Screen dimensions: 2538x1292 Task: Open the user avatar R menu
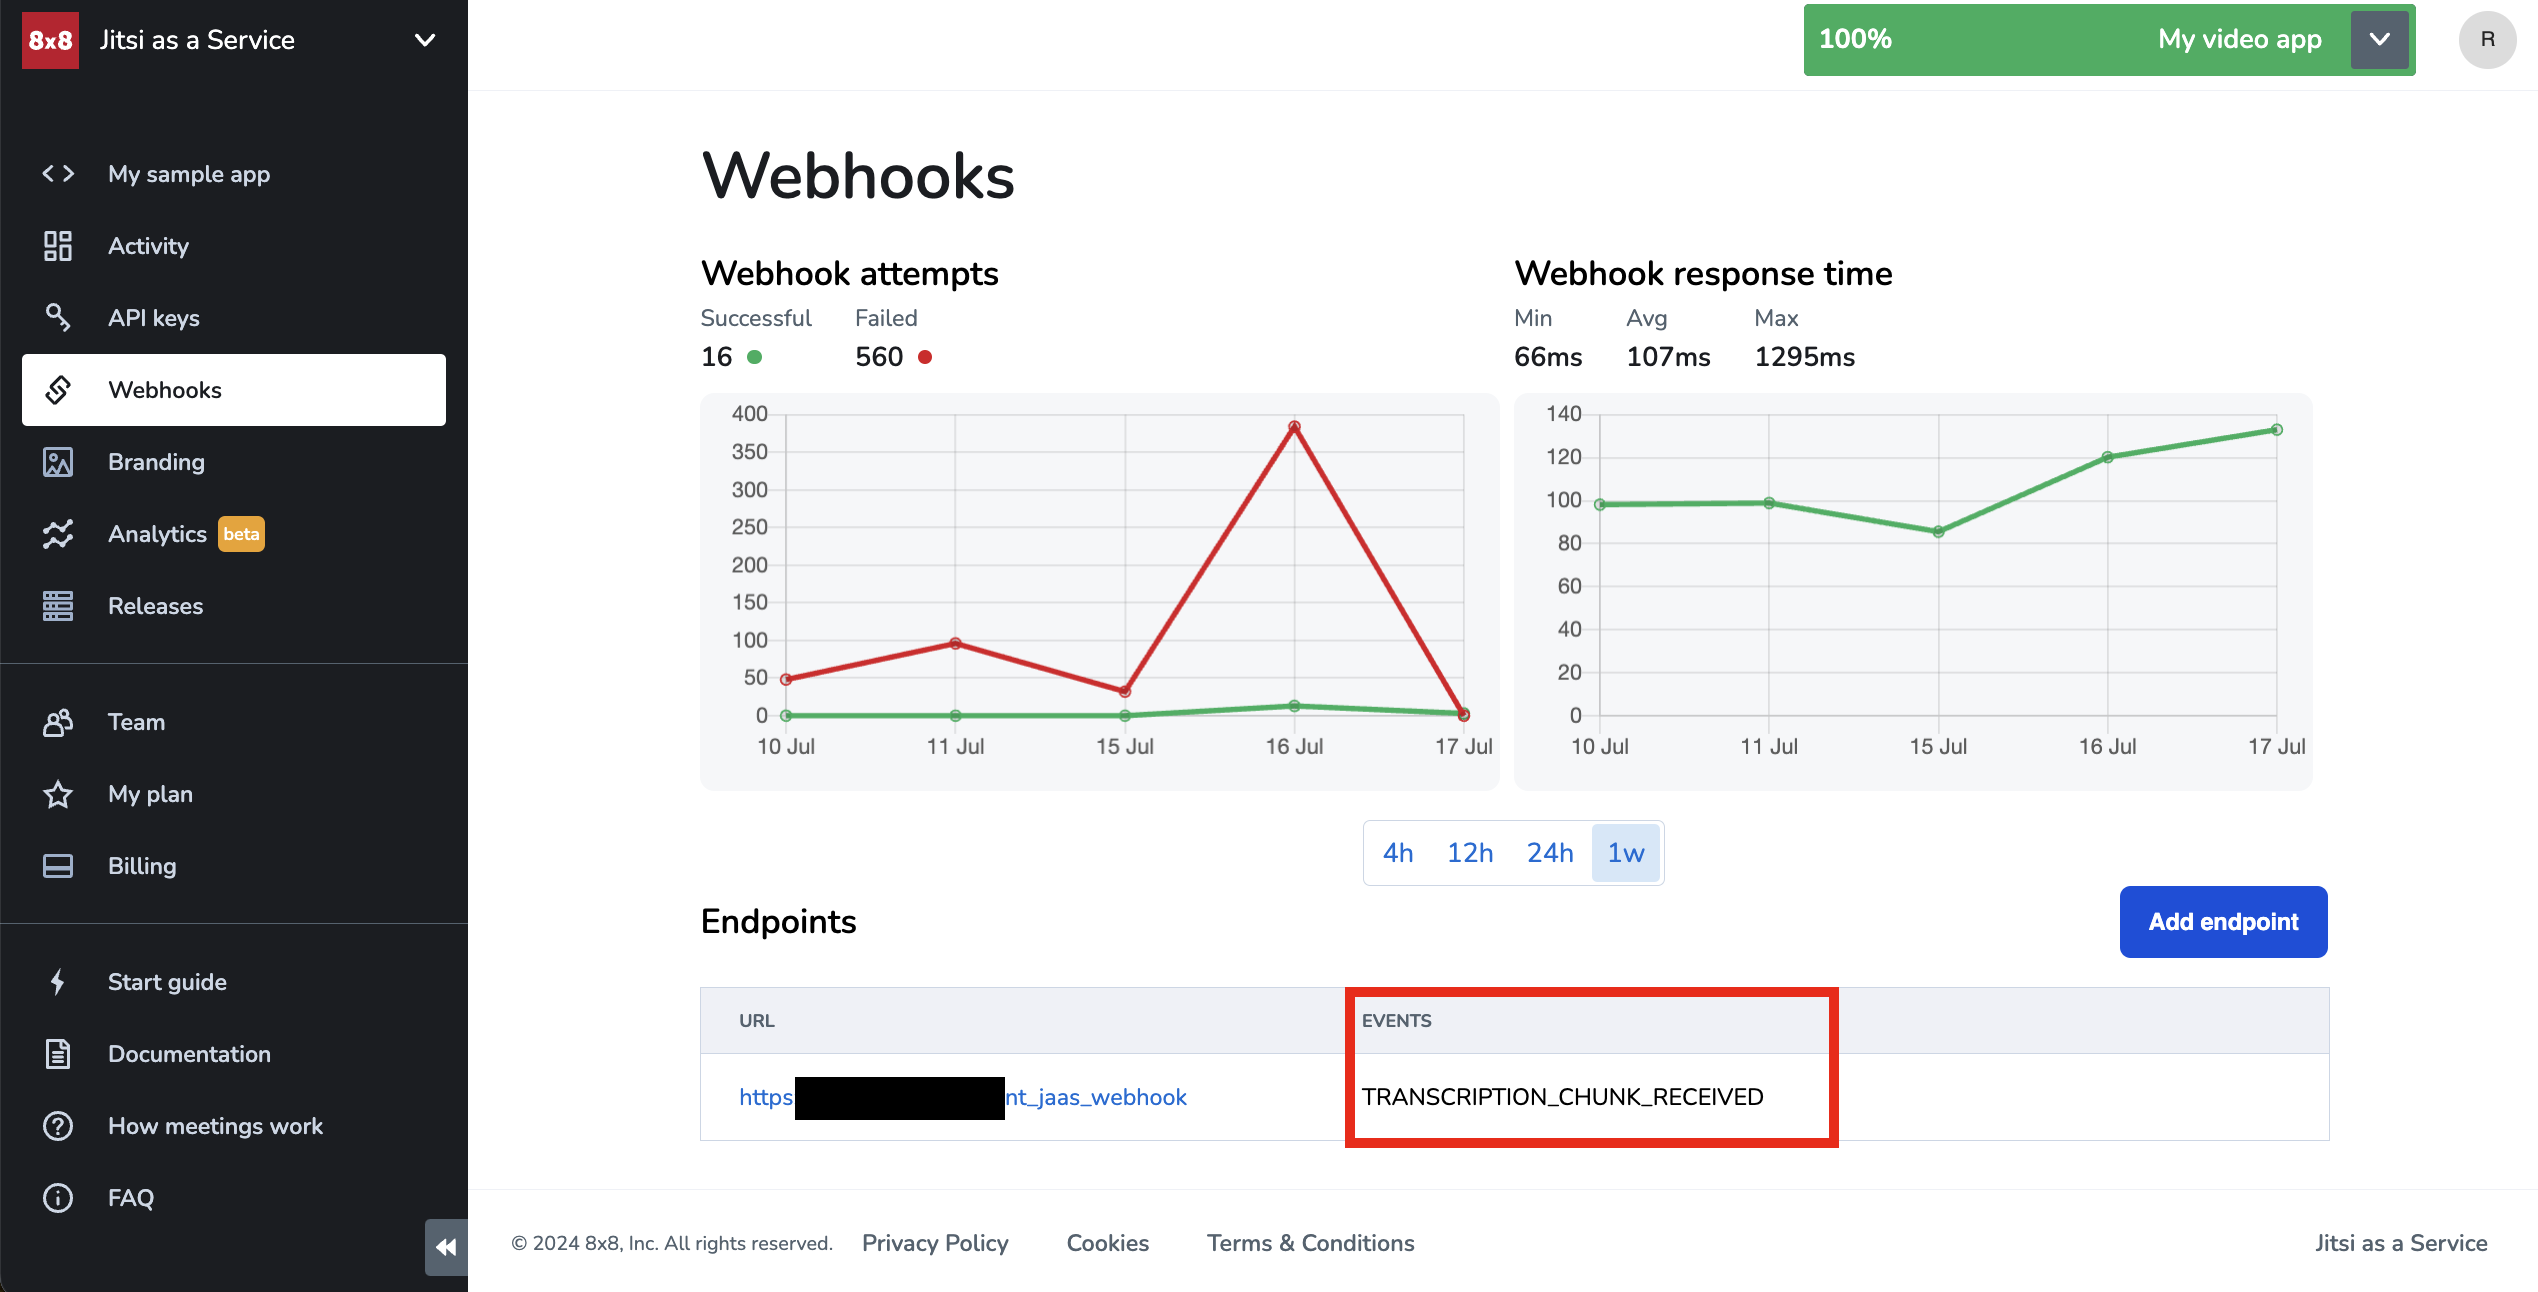point(2487,40)
